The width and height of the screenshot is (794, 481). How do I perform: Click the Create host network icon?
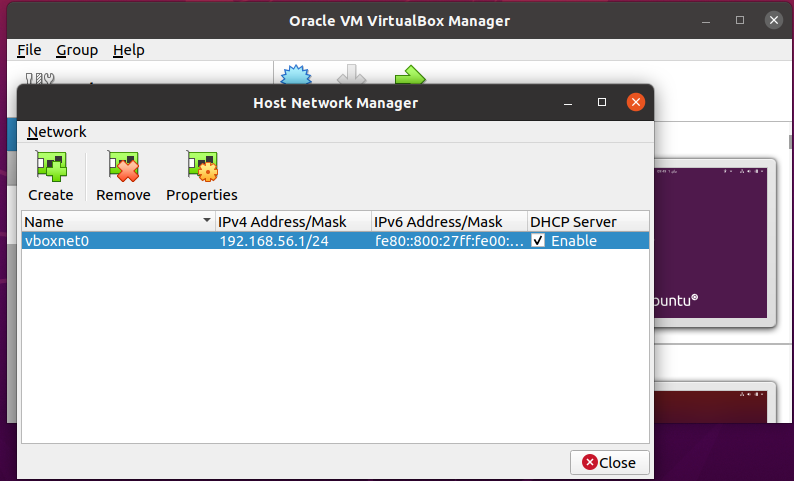[51, 166]
